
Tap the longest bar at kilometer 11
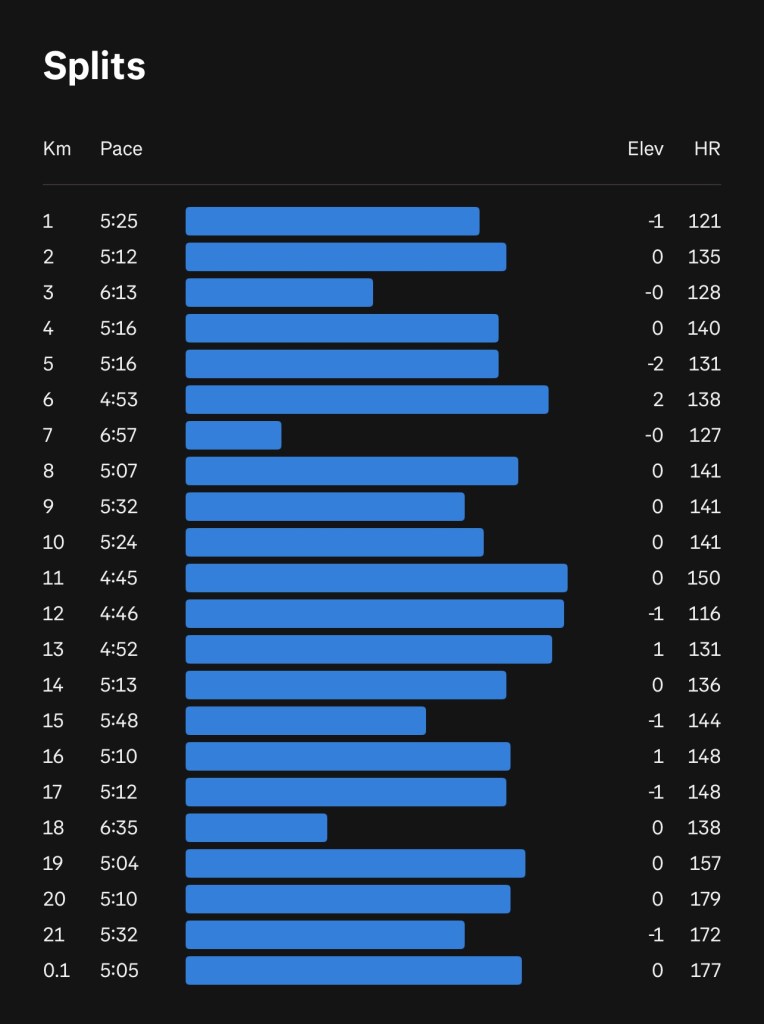tap(376, 578)
